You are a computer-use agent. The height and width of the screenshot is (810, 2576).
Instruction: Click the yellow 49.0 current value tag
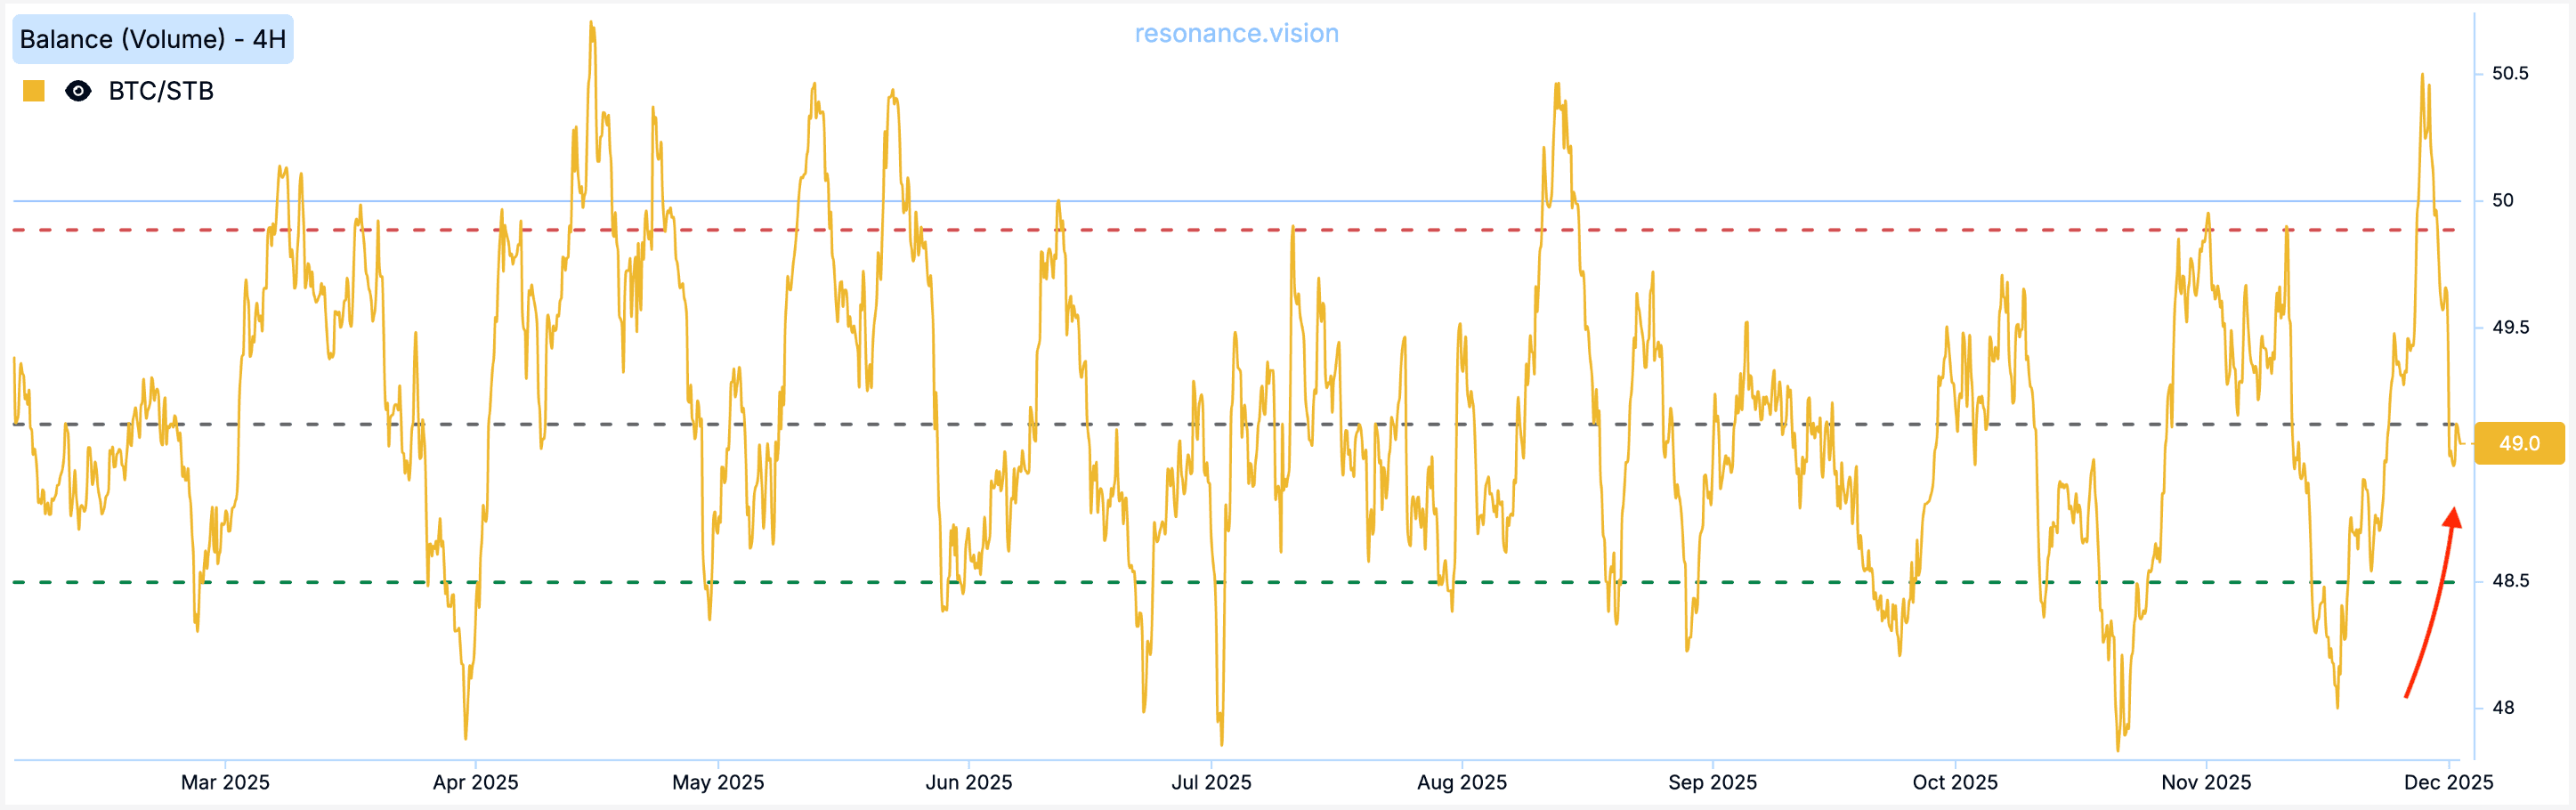click(2518, 443)
